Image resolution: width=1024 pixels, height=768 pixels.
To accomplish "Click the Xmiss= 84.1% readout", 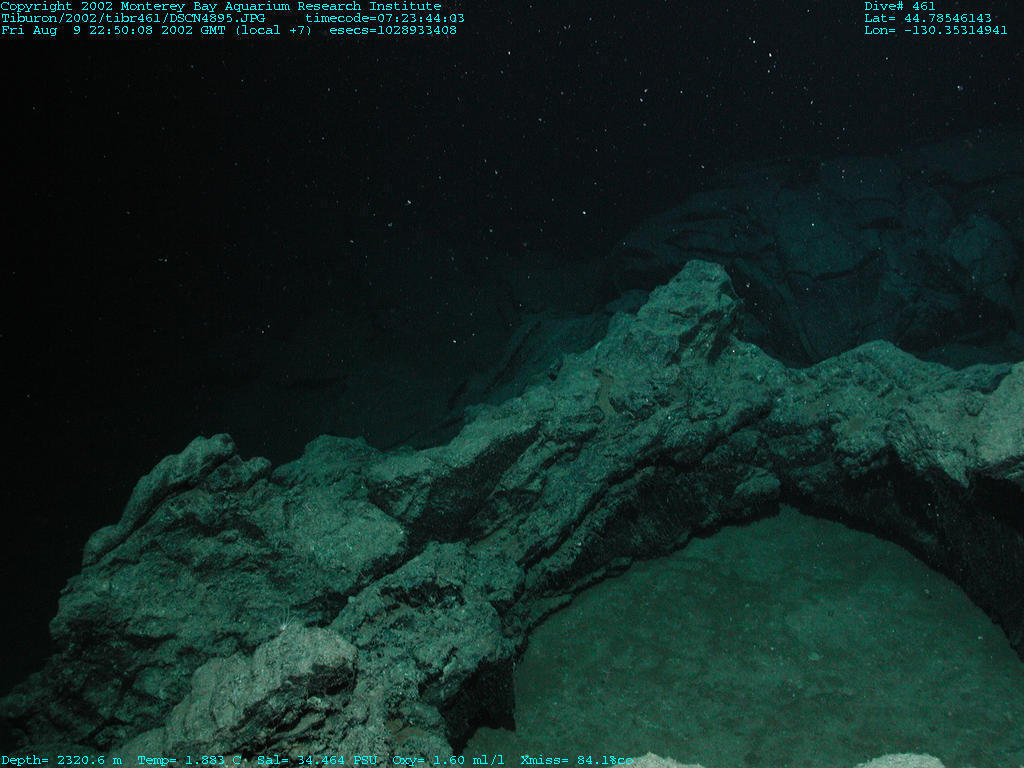I will click(x=576, y=760).
